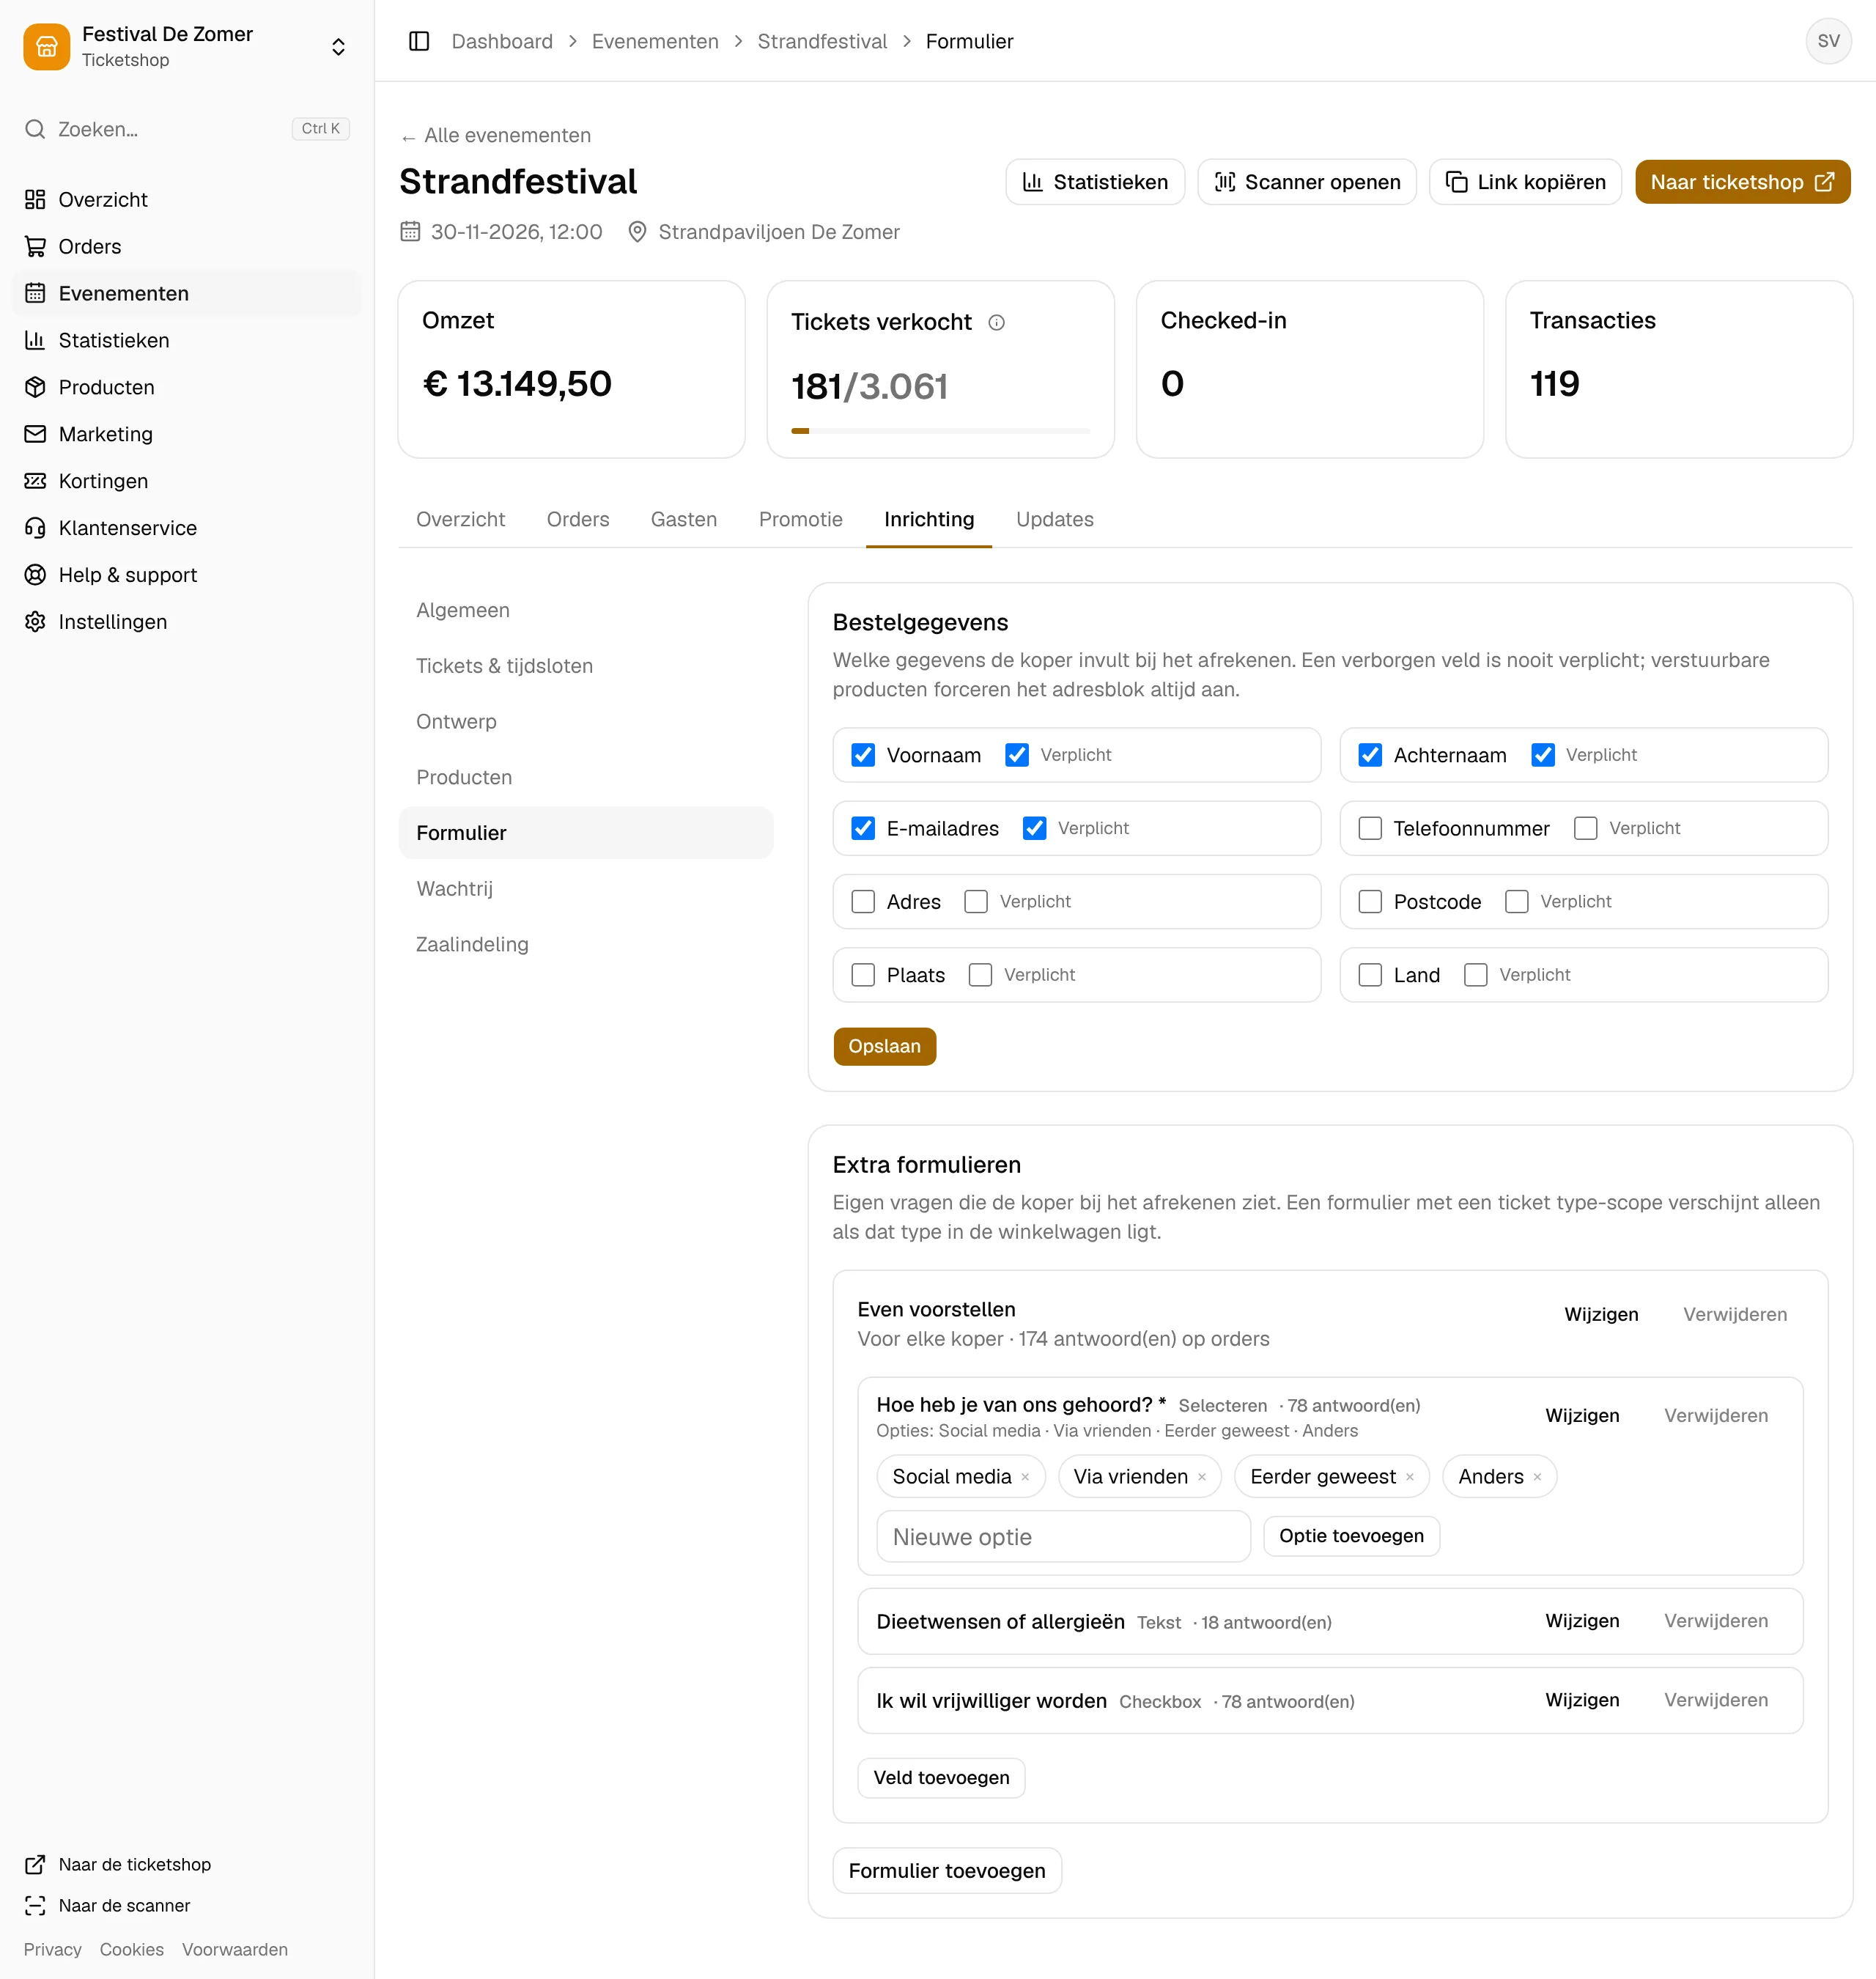Open Tickets & tijdsloten settings section
Image resolution: width=1876 pixels, height=1979 pixels.
(x=586, y=666)
